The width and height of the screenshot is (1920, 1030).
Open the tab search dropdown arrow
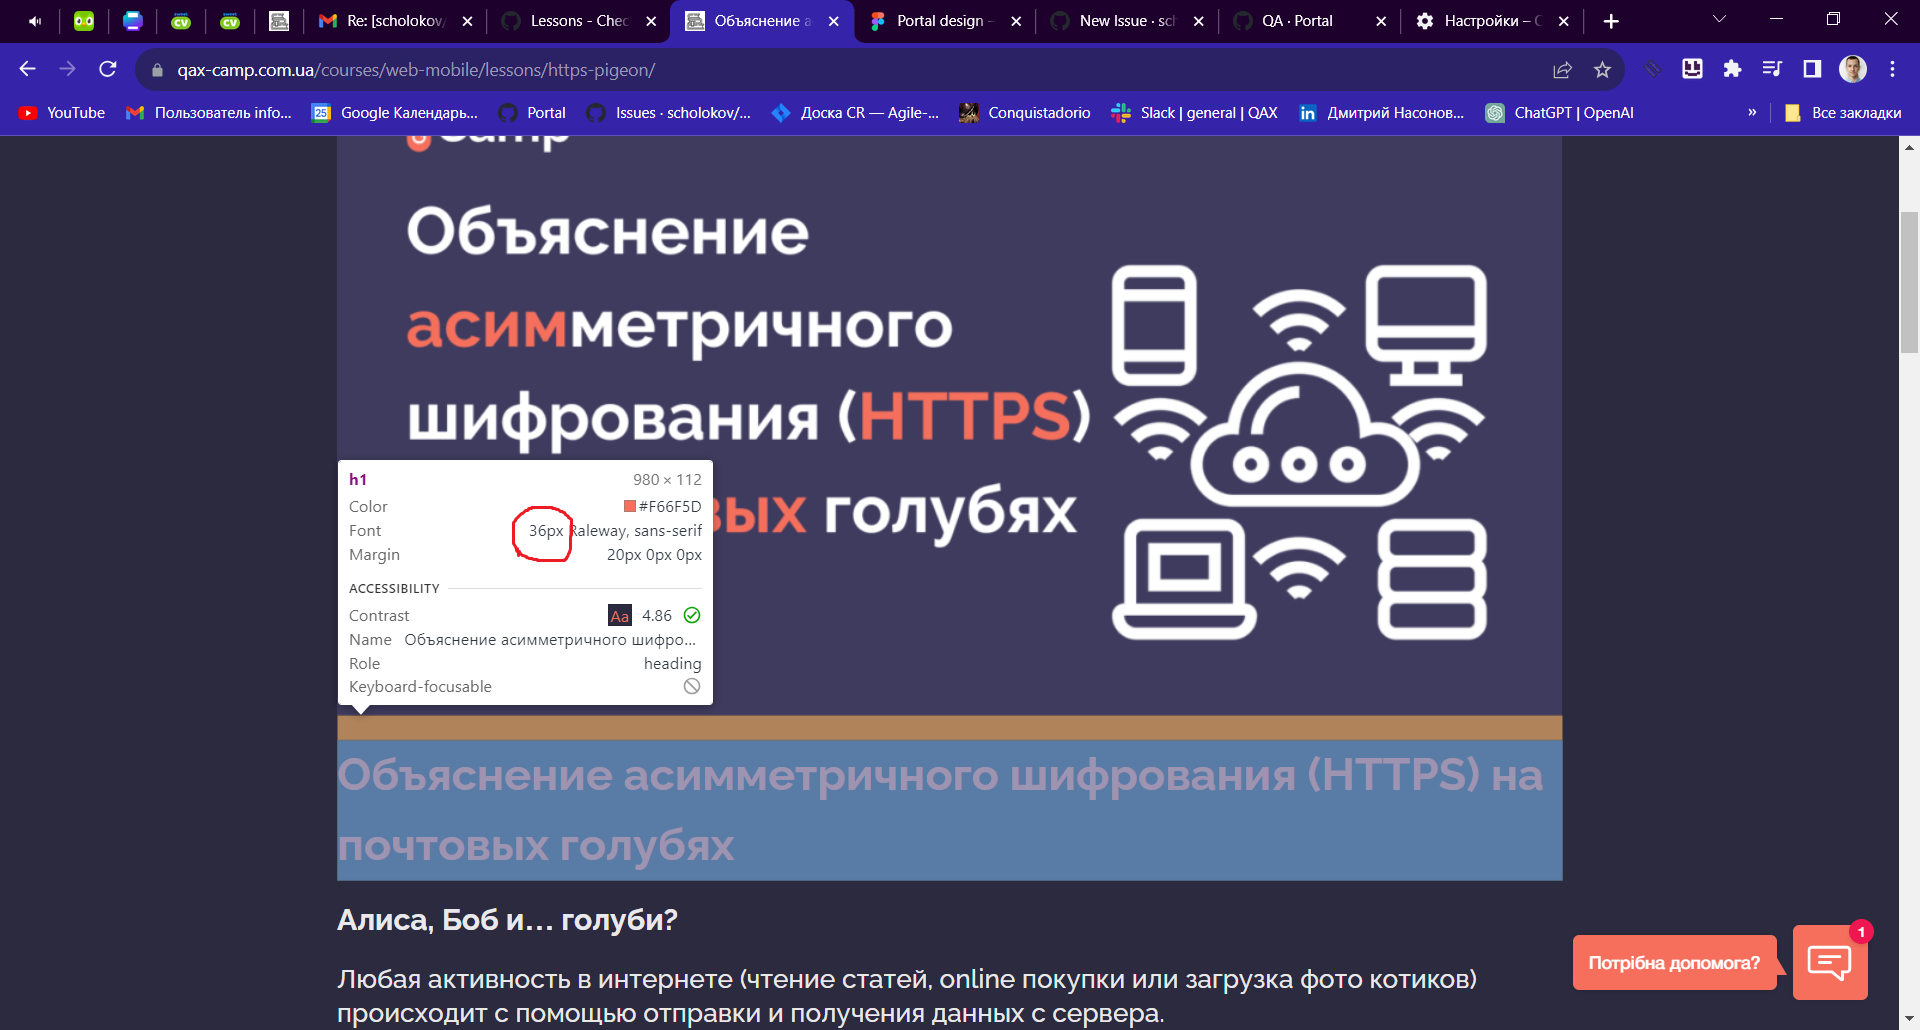point(1718,18)
